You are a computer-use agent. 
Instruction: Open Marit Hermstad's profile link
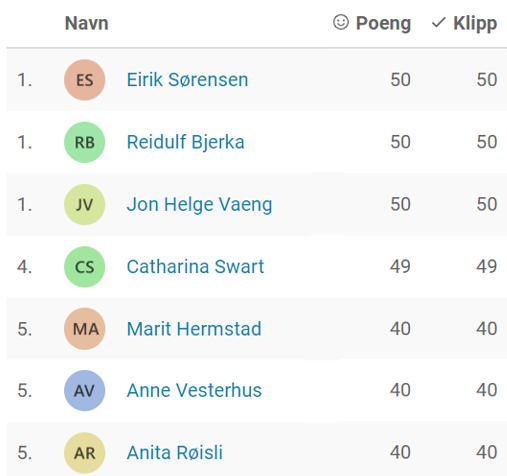(x=194, y=329)
